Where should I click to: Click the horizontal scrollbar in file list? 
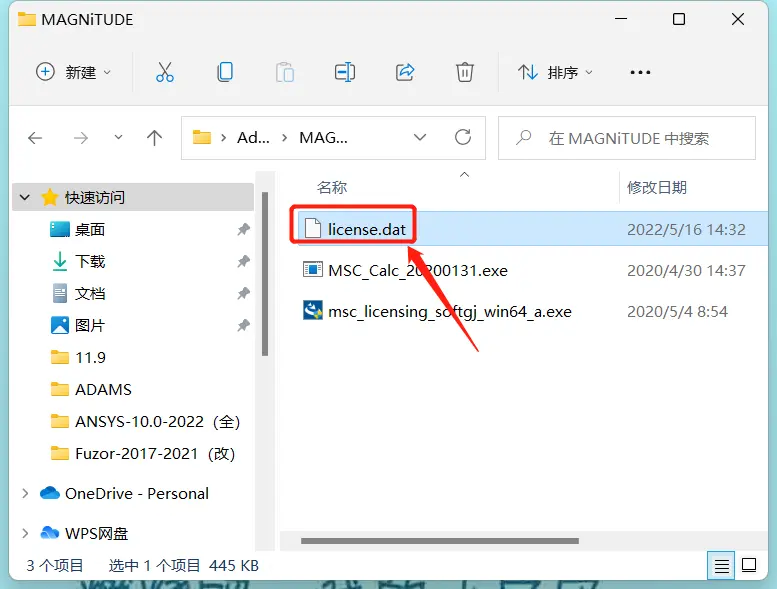point(440,541)
